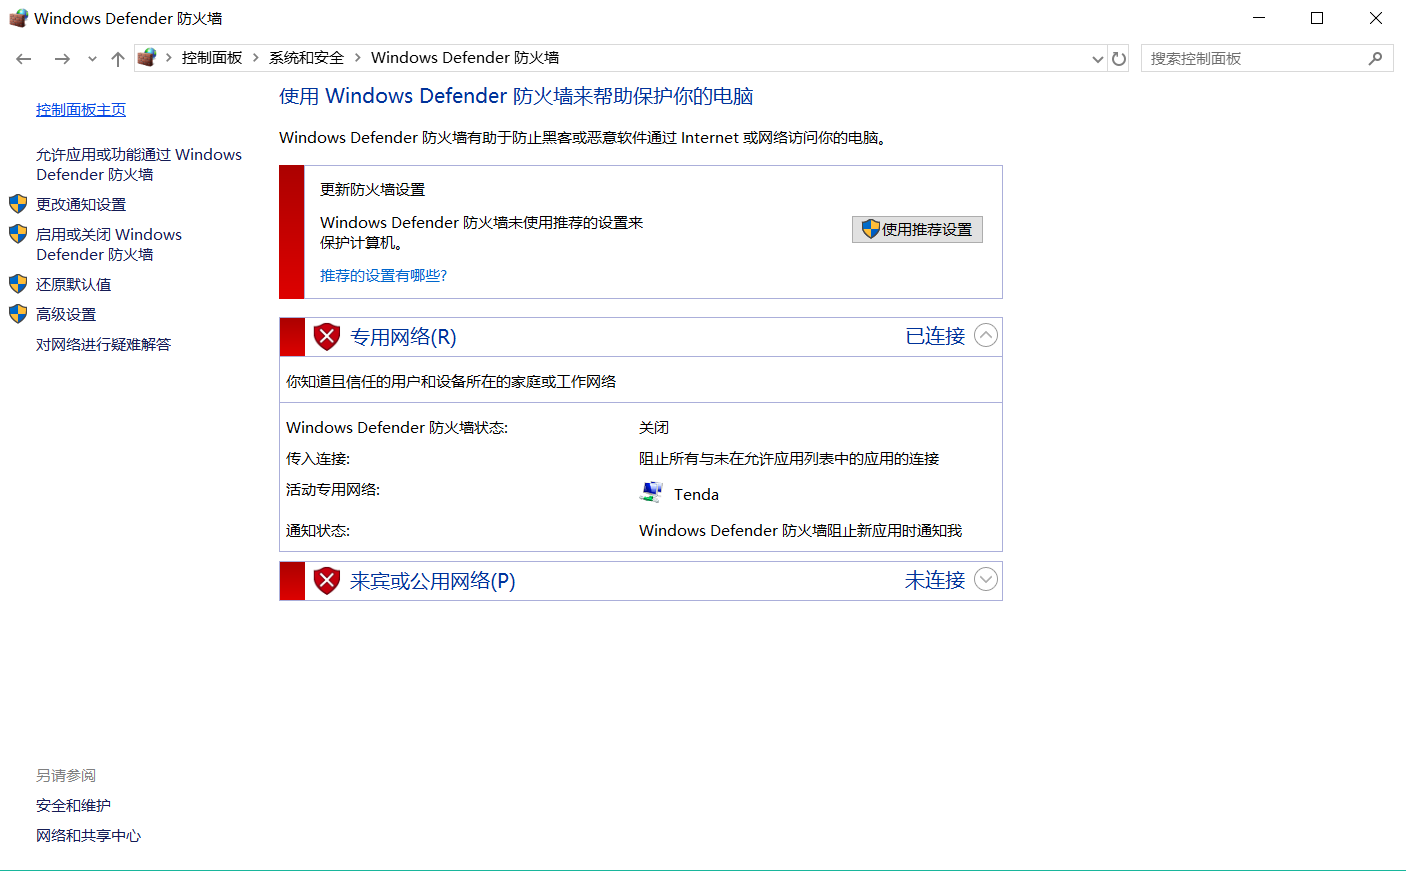Click the Tenda network icon
Viewport: 1406px width, 871px height.
click(651, 492)
